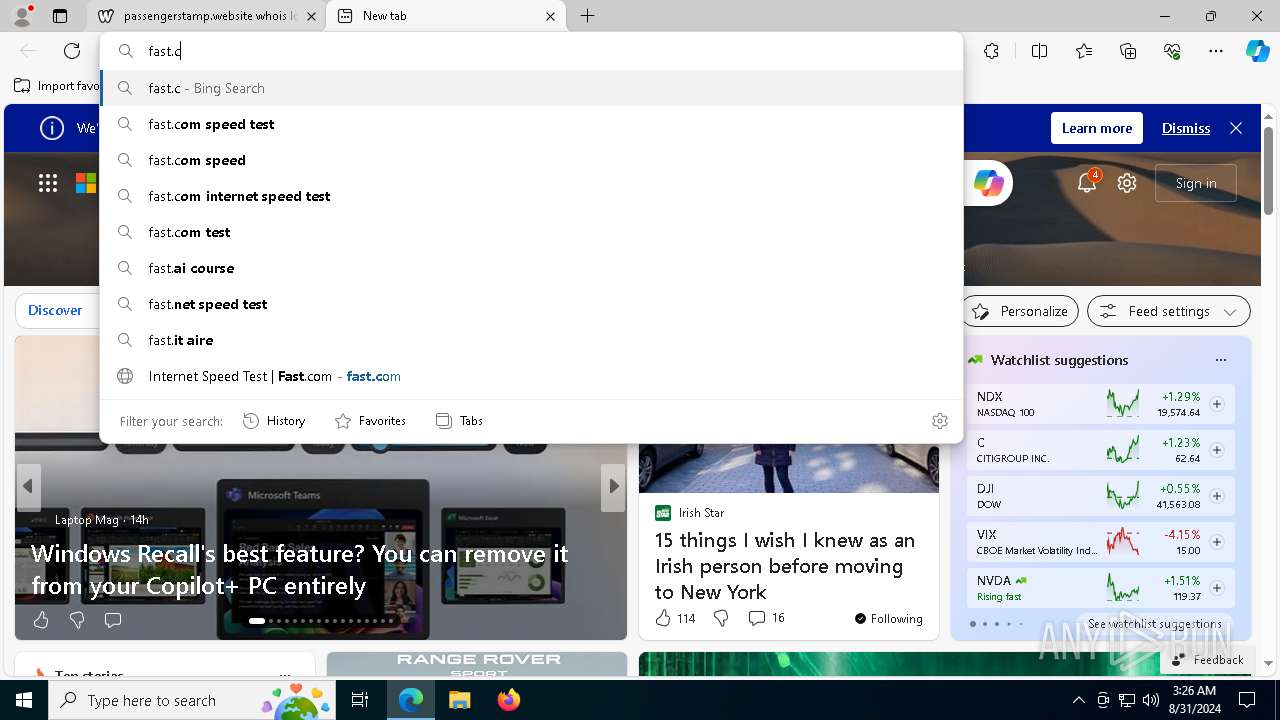Open Internet Speed Test Fast.com link
Viewport: 1280px width, 720px height.
(x=531, y=376)
